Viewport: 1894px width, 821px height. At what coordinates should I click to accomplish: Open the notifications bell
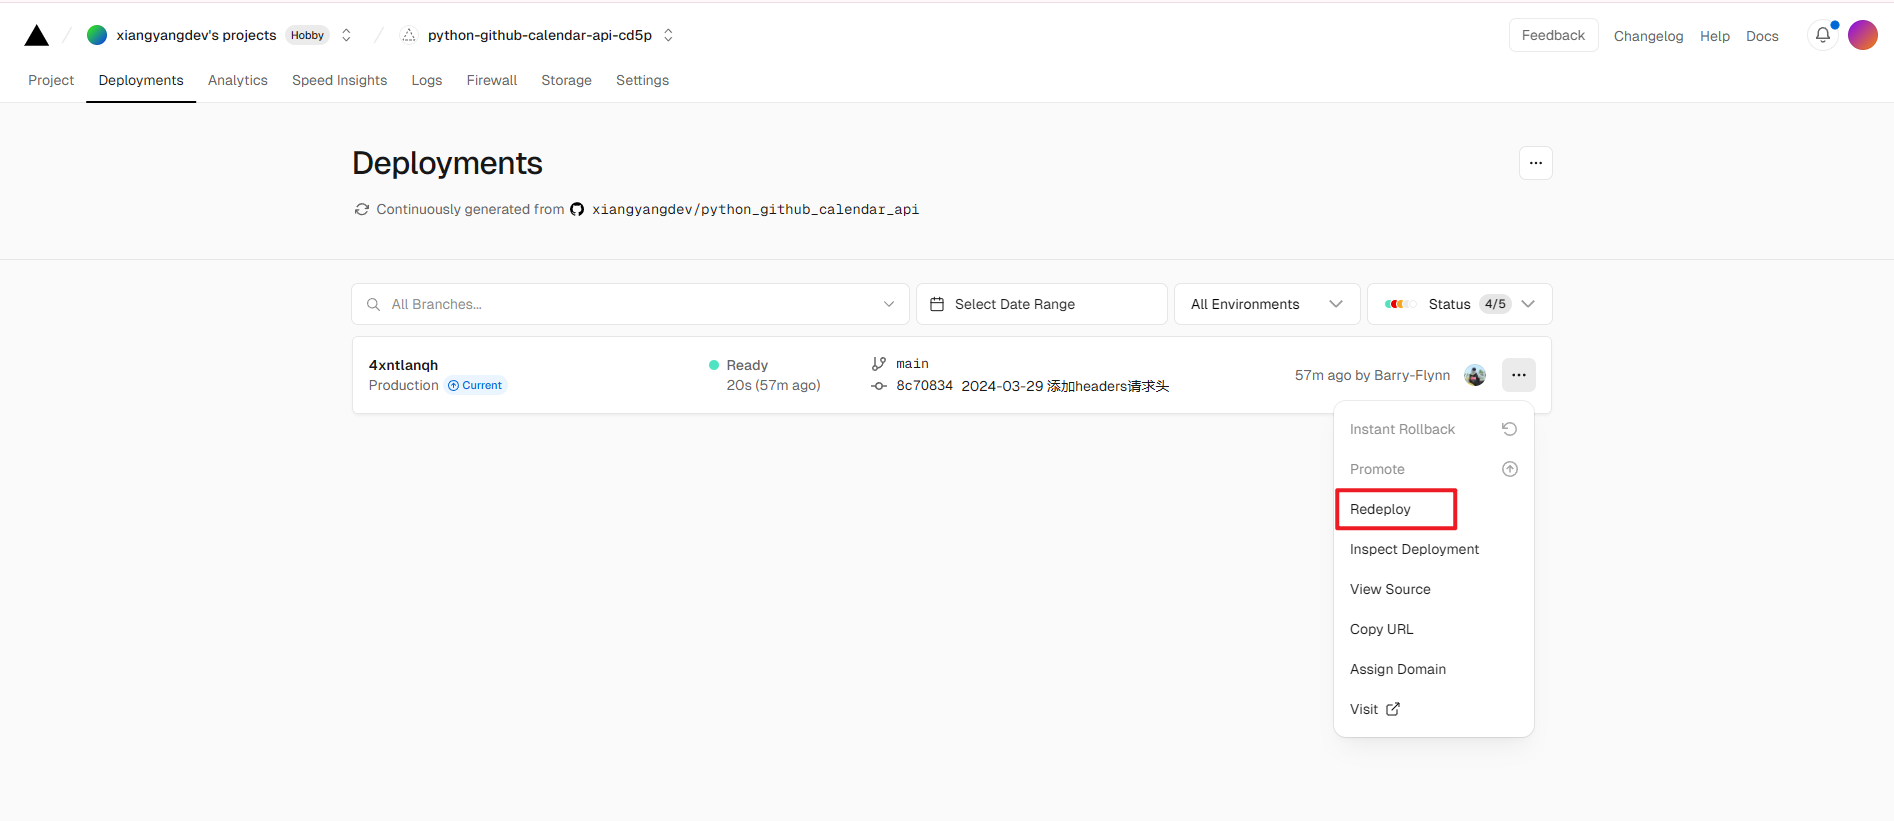[1823, 35]
